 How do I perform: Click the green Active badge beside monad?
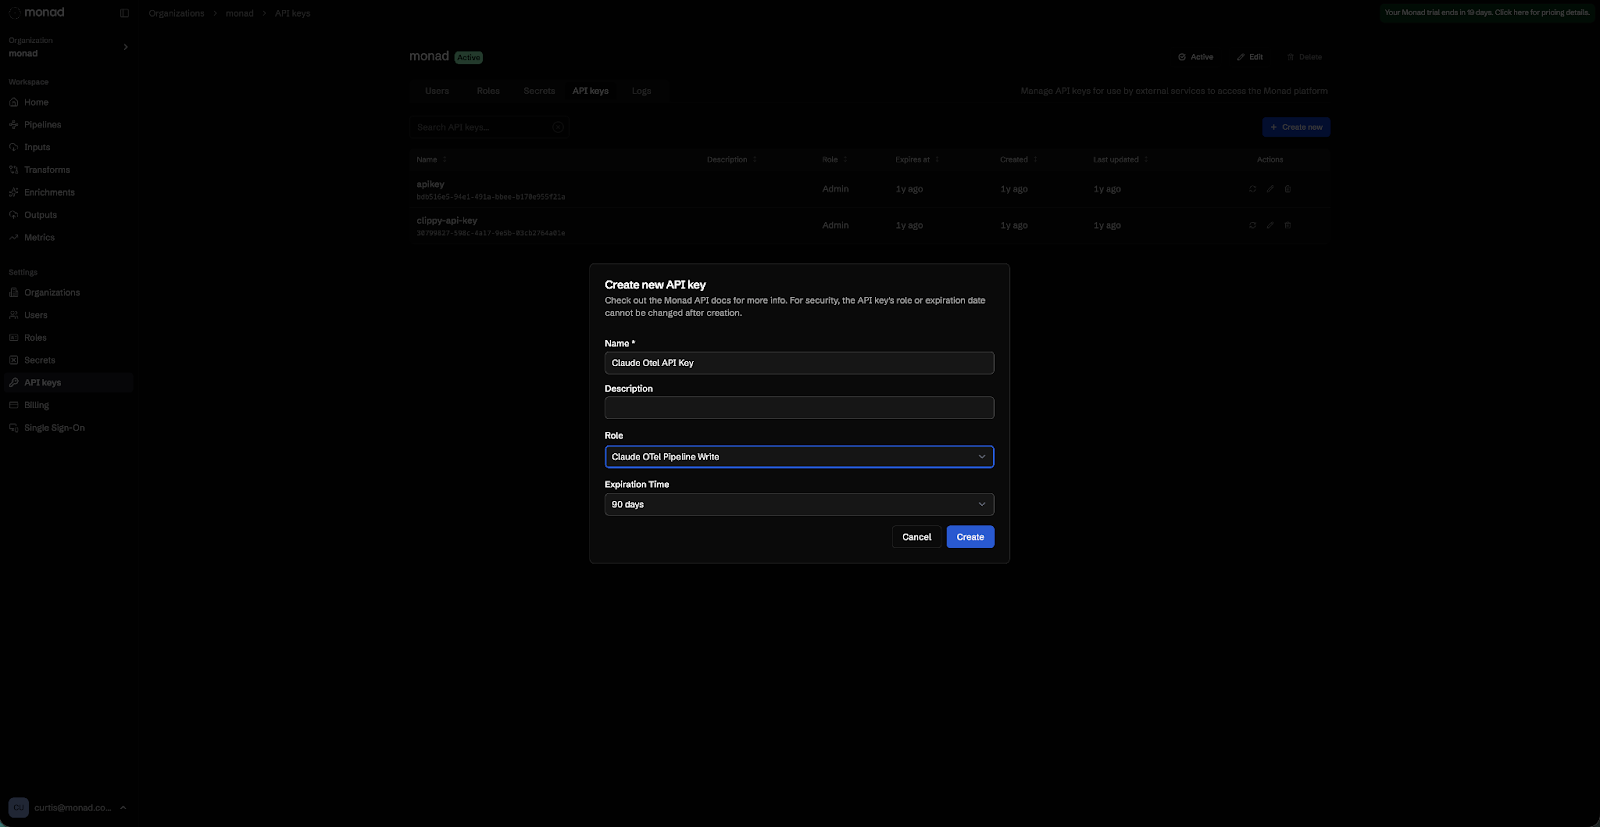[x=468, y=58]
